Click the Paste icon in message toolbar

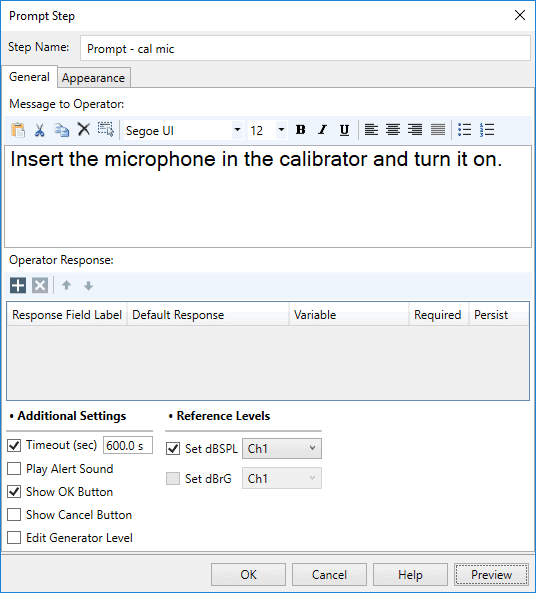click(x=18, y=130)
